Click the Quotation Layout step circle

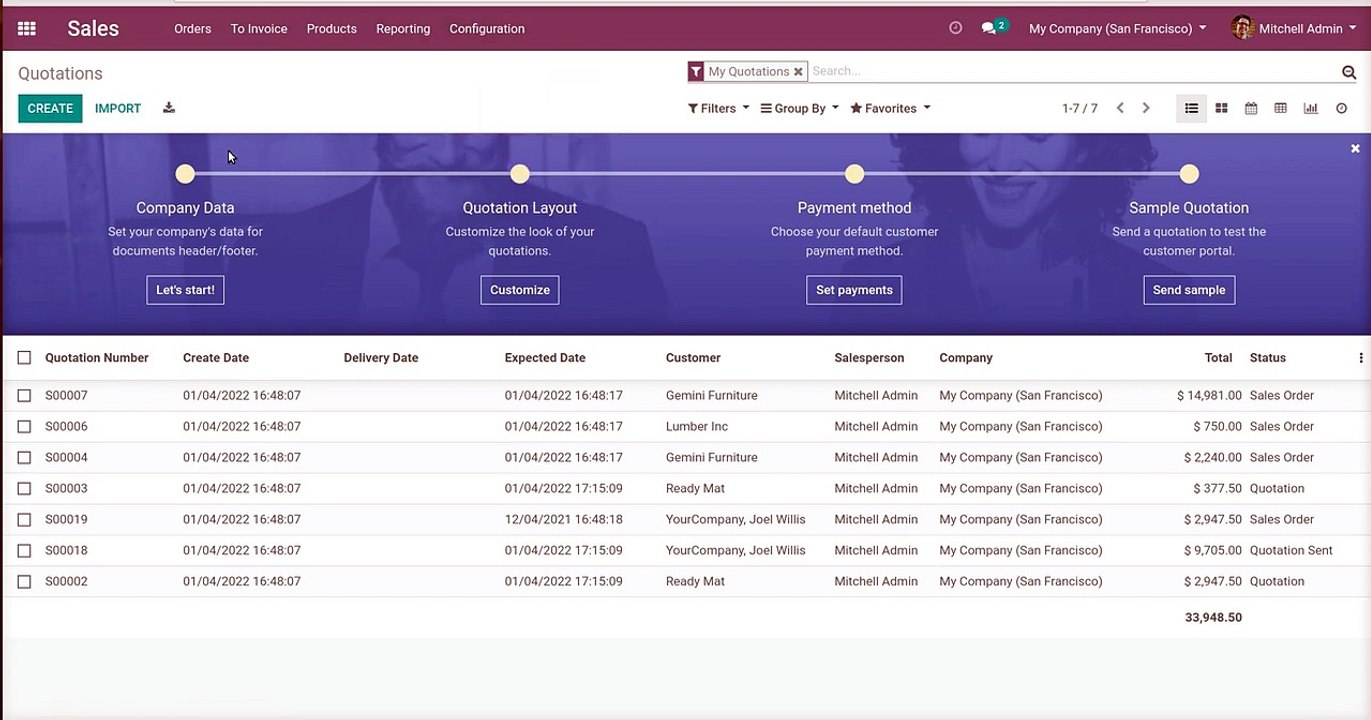click(519, 174)
